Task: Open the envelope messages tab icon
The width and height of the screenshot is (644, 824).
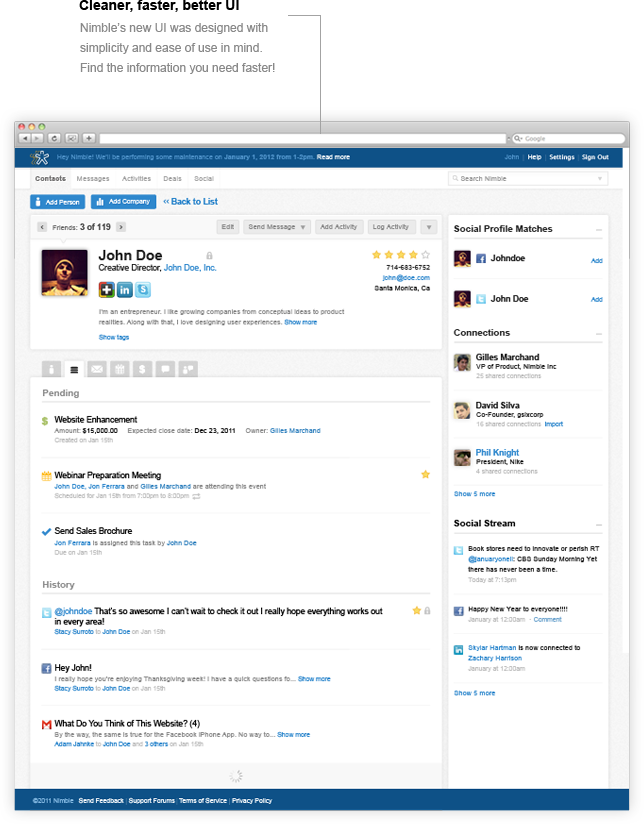Action: [97, 369]
